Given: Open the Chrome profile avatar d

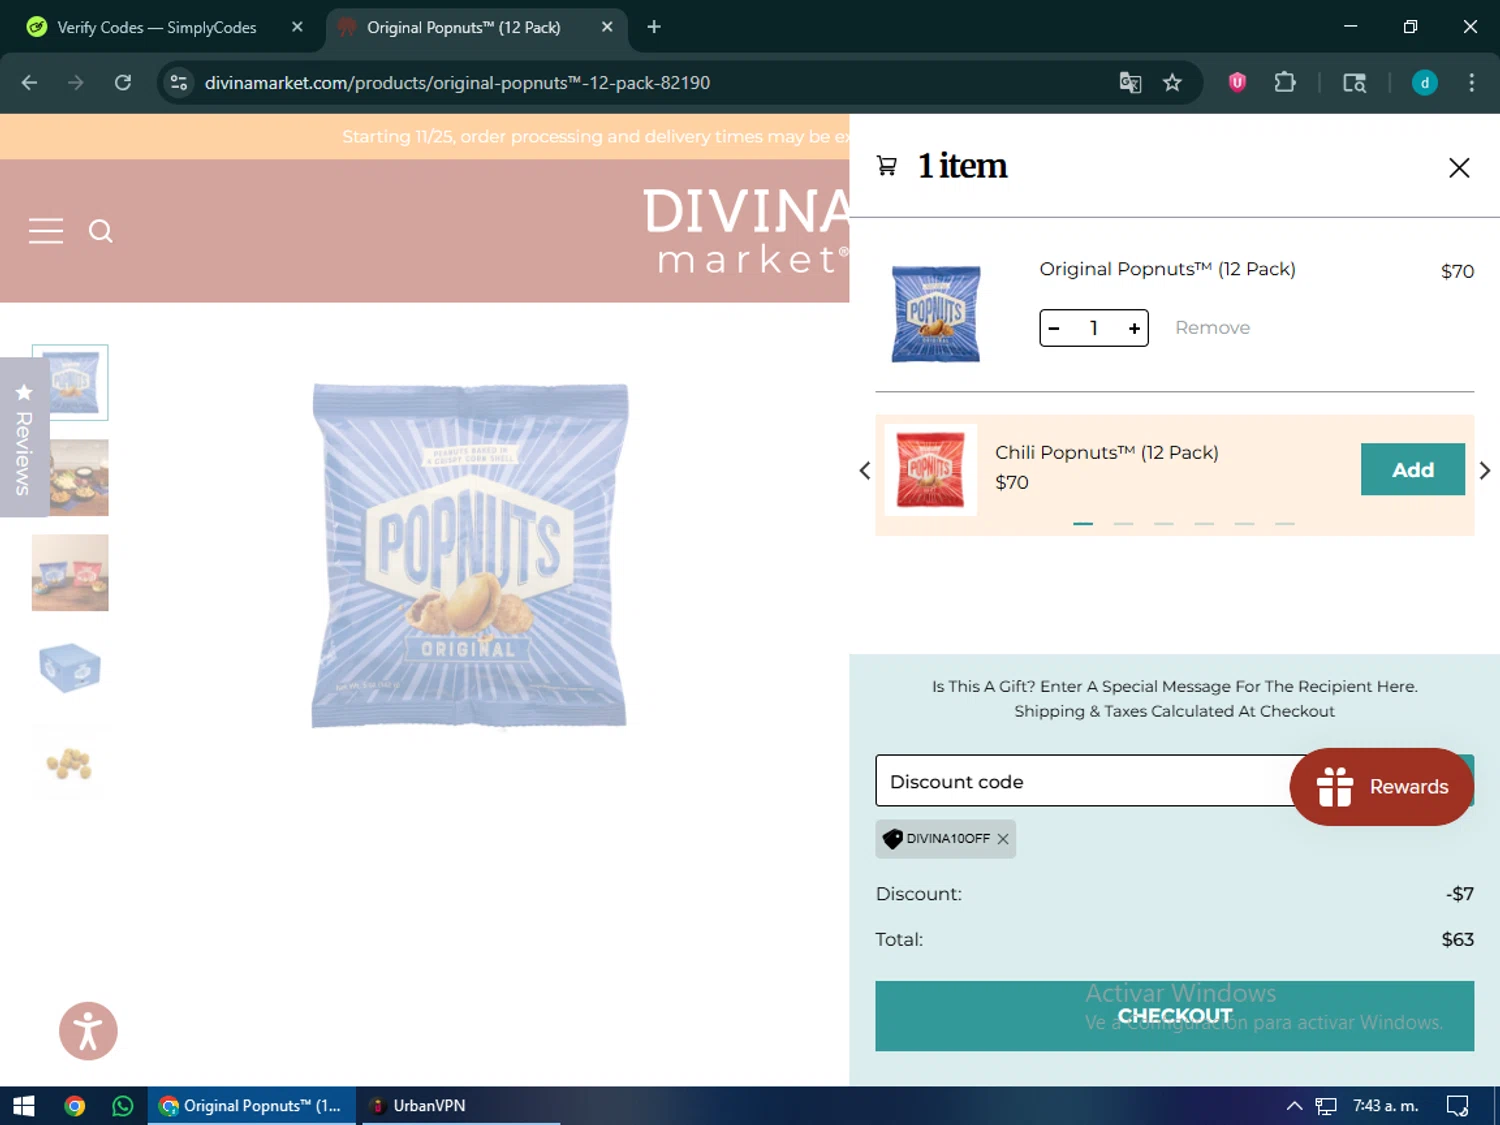Looking at the screenshot, I should 1424,83.
